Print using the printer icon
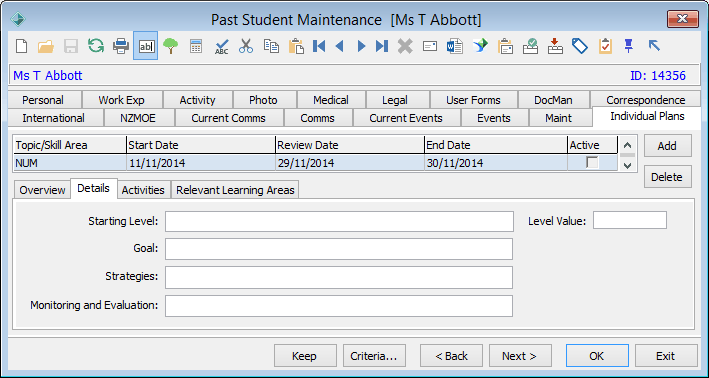 [x=121, y=46]
